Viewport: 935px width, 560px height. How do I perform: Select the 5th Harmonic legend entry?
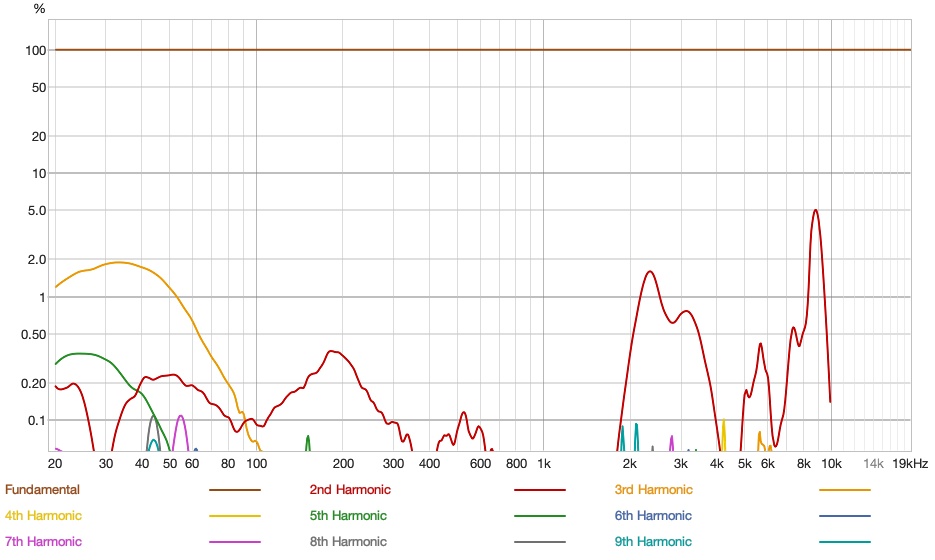tap(349, 516)
